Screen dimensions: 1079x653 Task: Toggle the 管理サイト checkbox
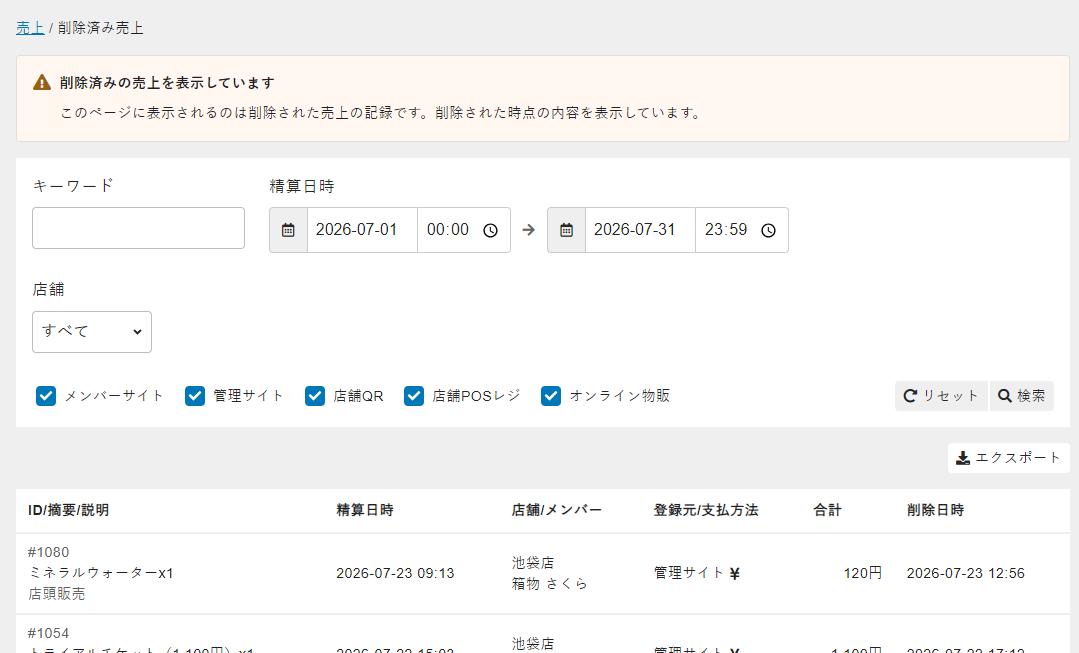coord(195,396)
